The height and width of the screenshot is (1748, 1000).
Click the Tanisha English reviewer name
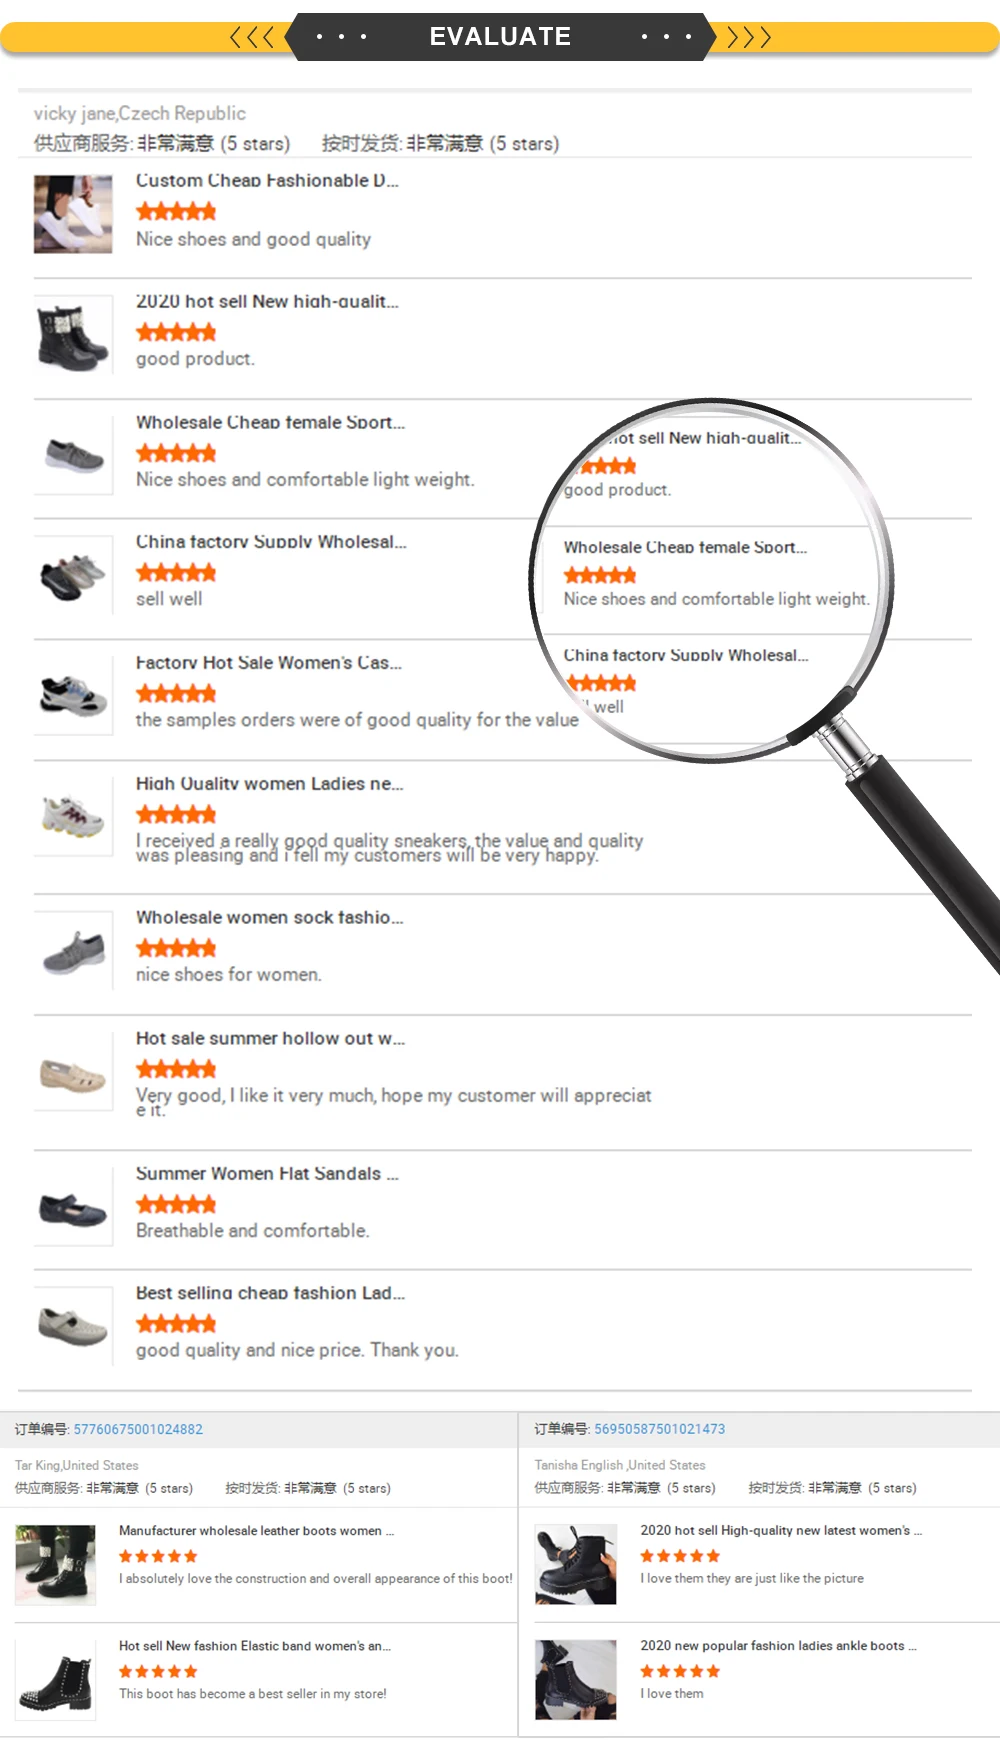coord(578,1465)
